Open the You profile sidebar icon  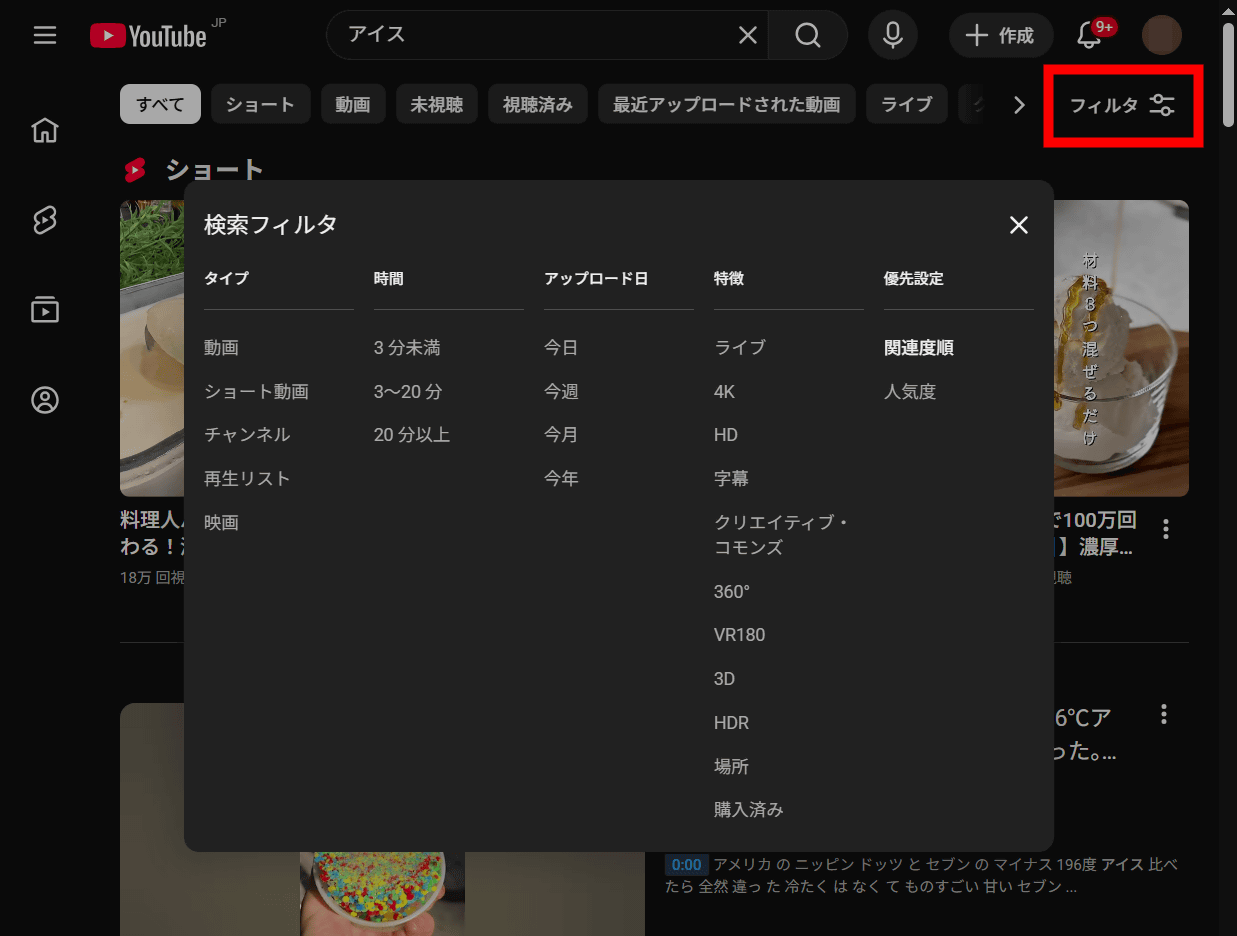click(45, 400)
